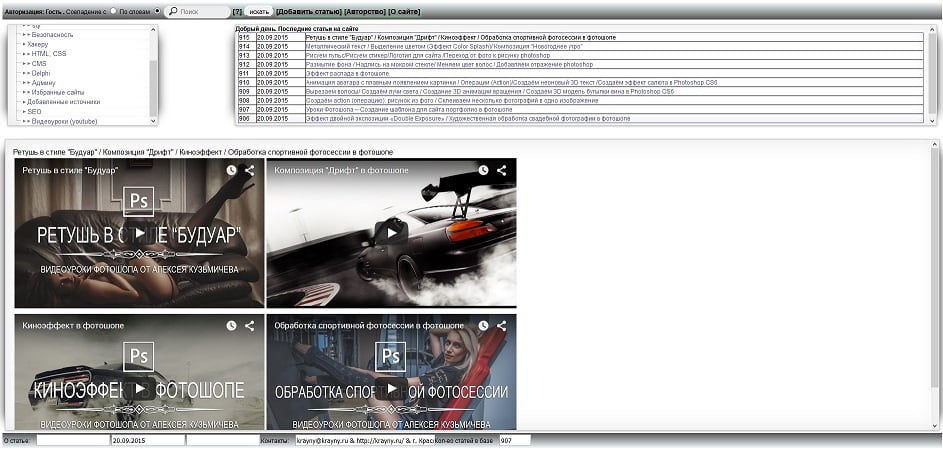Open the "[Добавить статью]" menu link
The image size is (943, 449).
pyautogui.click(x=308, y=11)
